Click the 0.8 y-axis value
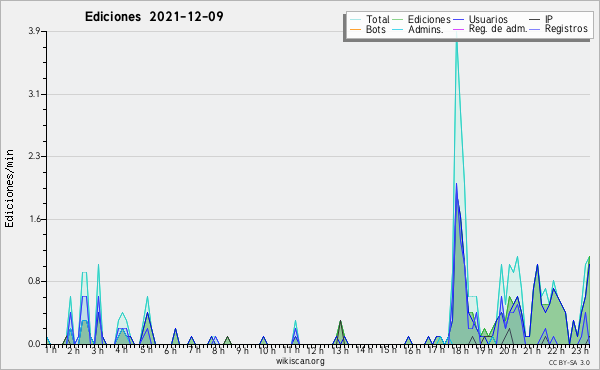This screenshot has width=600, height=370. 35,281
